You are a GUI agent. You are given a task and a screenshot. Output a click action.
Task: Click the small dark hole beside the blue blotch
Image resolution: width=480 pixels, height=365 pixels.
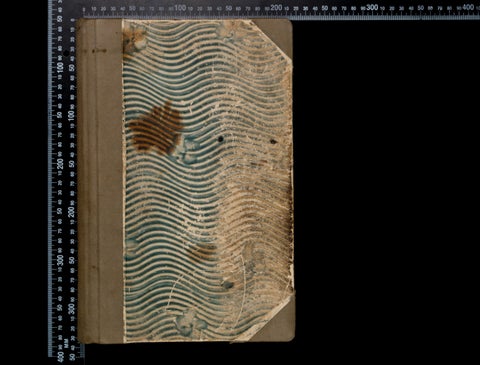[x=220, y=139]
